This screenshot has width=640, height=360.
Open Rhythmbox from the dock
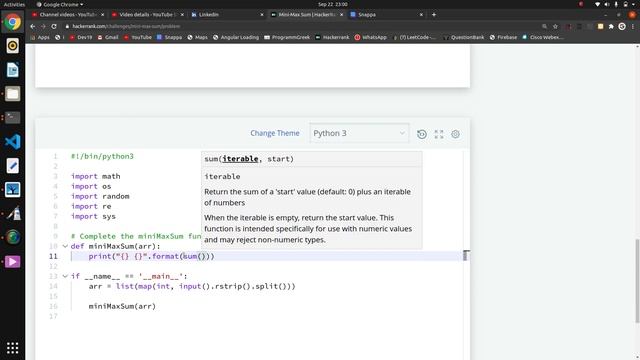pos(13,46)
